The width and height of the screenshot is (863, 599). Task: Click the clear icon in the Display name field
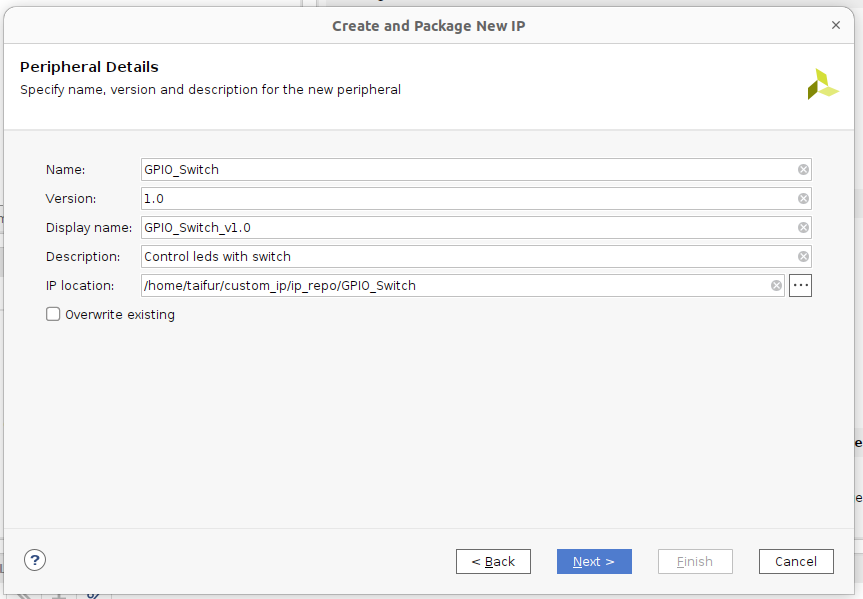point(803,228)
